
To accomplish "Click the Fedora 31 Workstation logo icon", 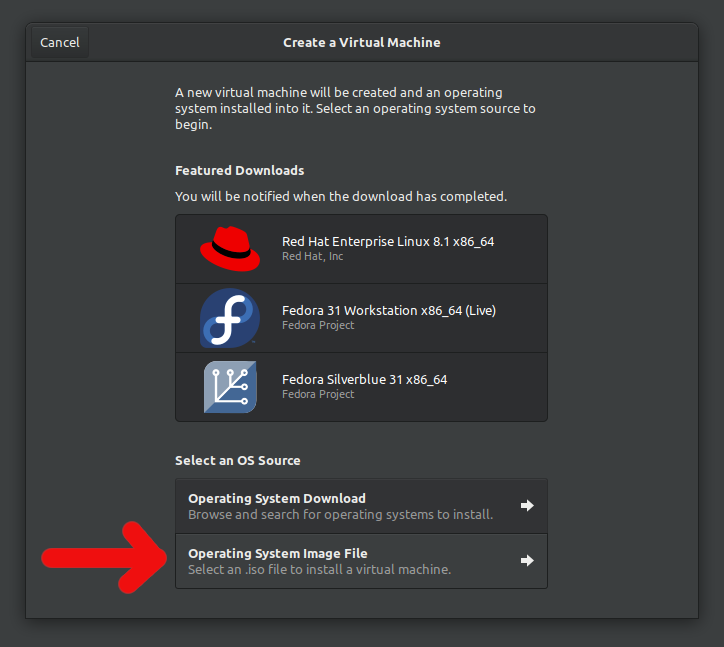I will 230,318.
